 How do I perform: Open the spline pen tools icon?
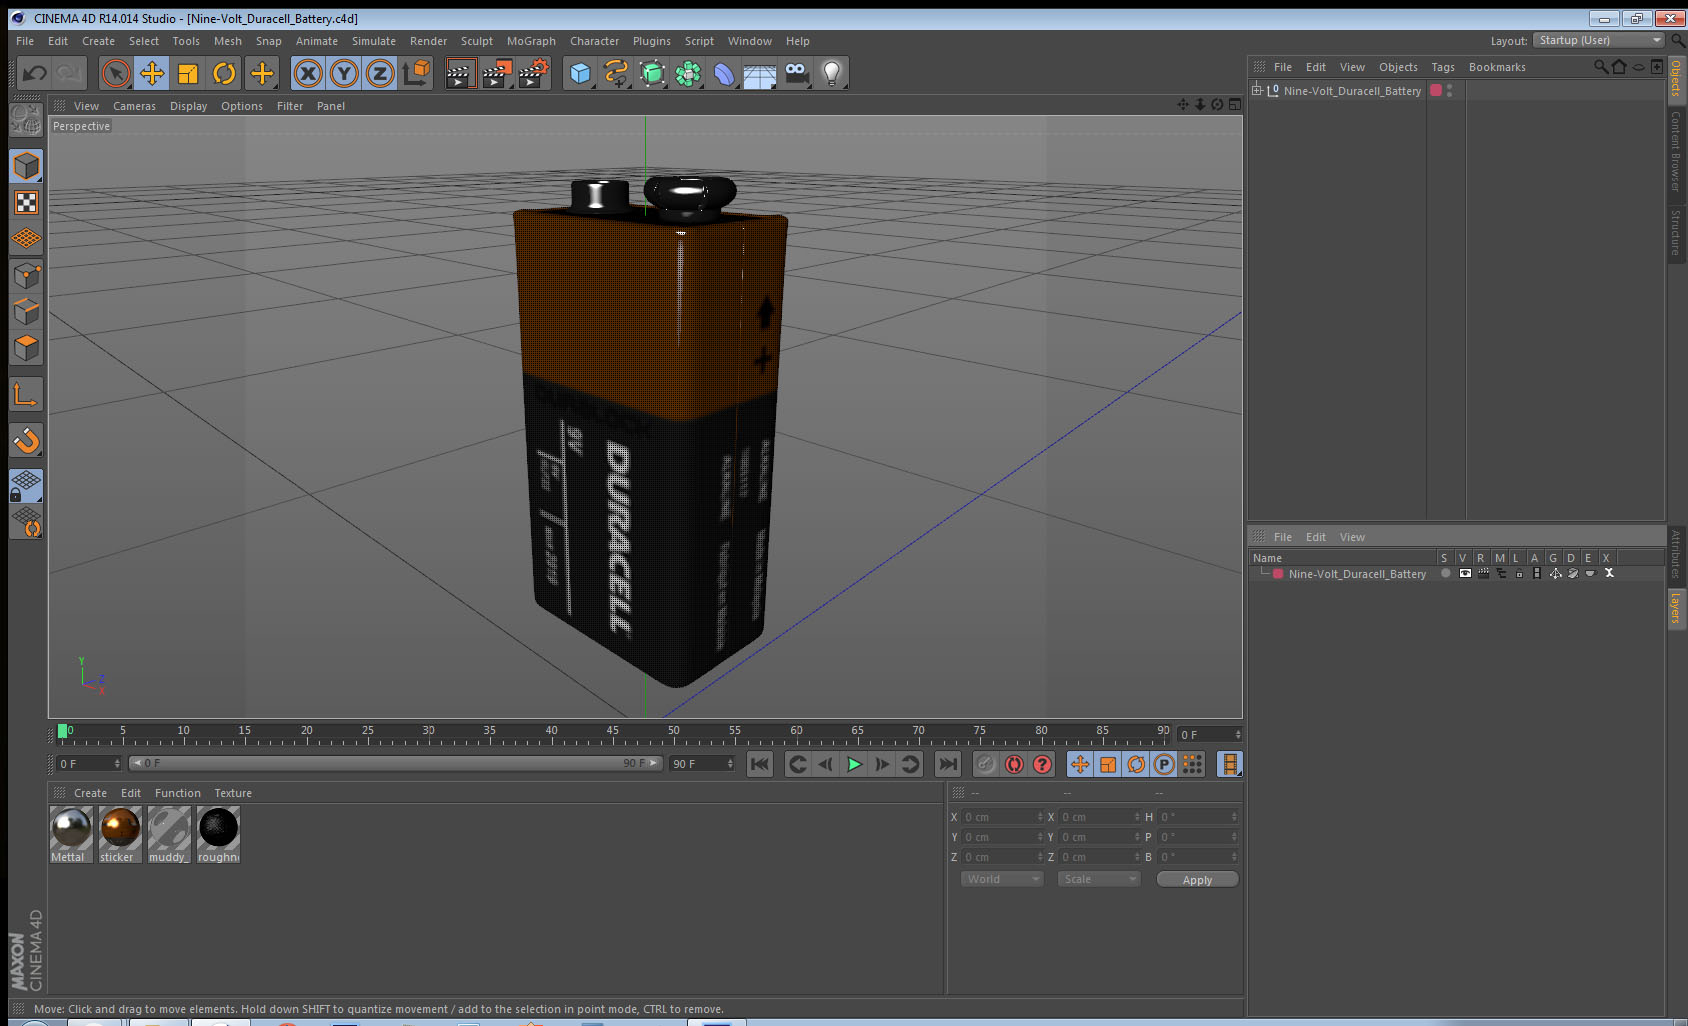coord(616,73)
